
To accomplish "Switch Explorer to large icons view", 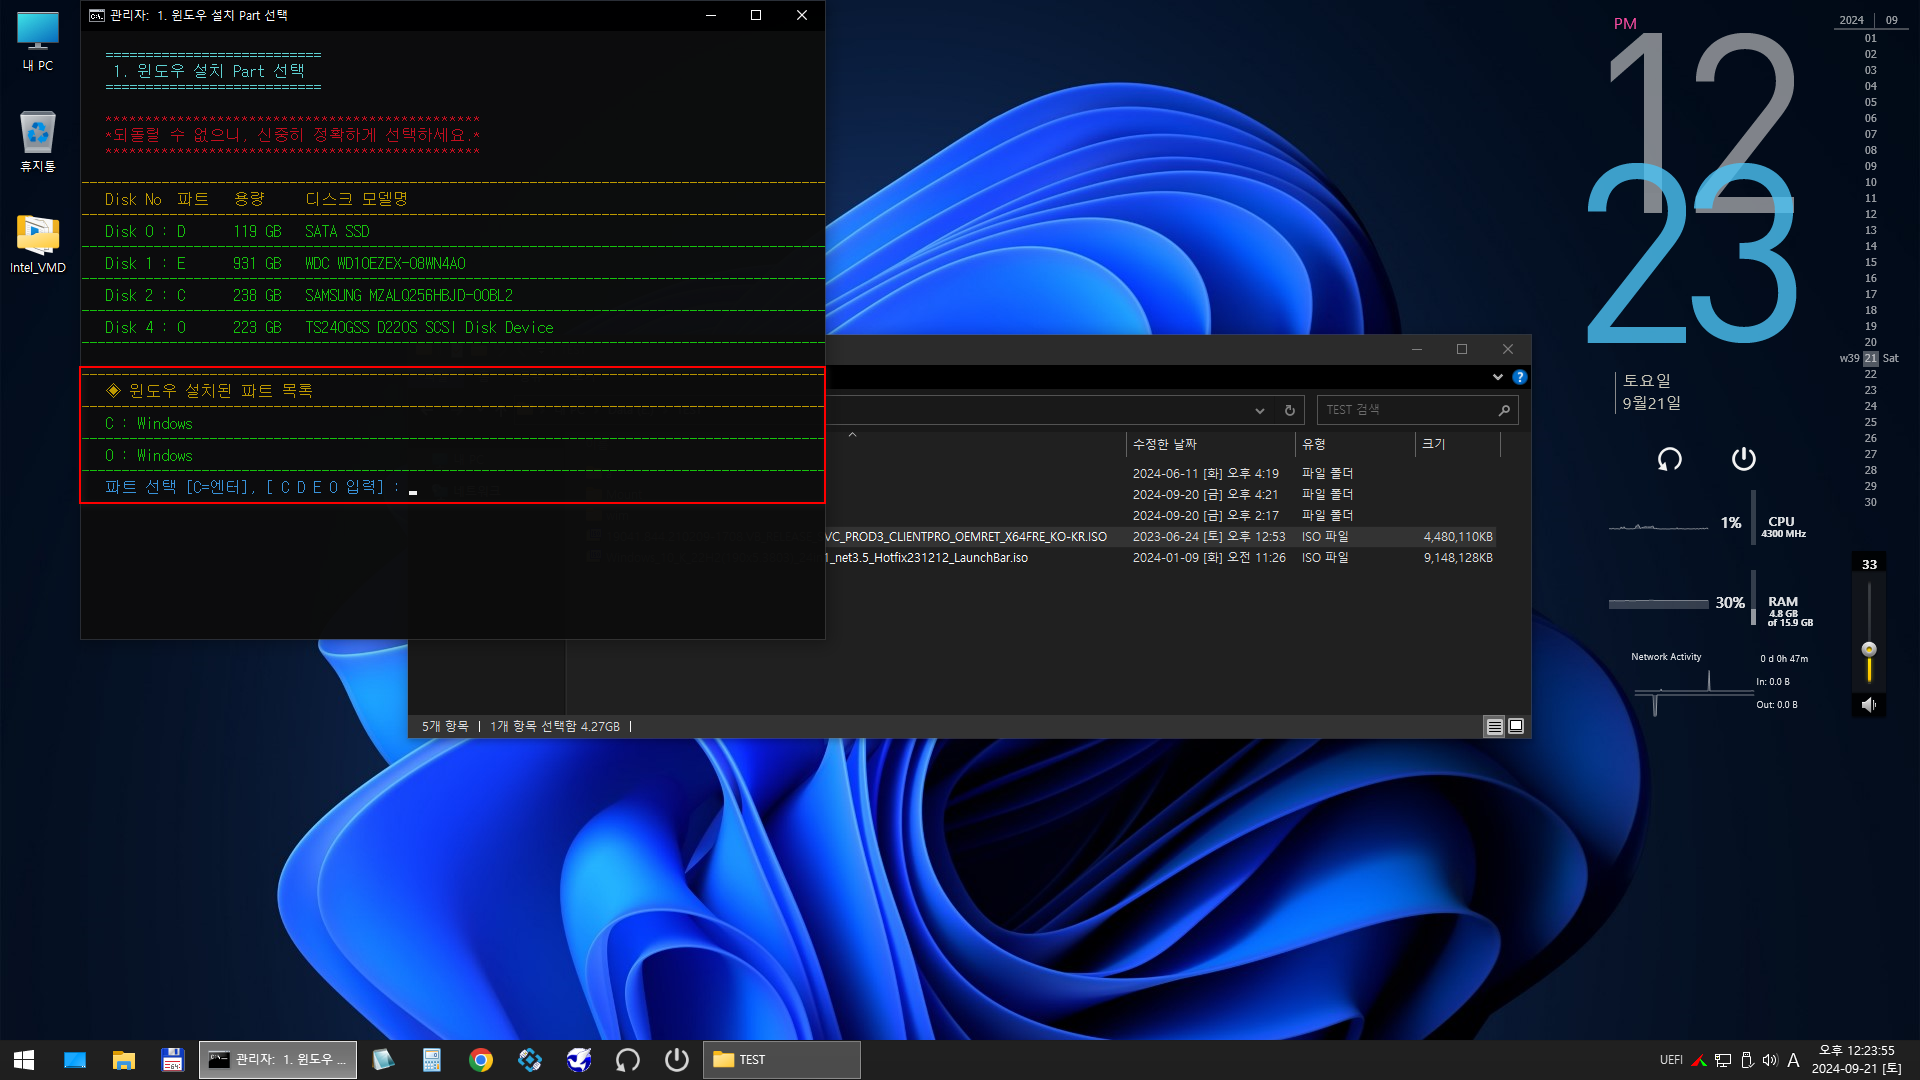I will pyautogui.click(x=1516, y=727).
